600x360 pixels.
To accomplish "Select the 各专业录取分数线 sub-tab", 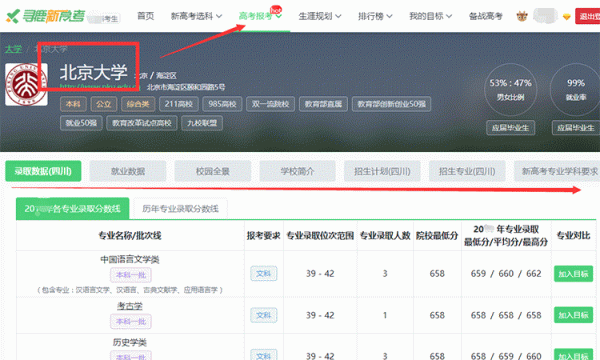I will click(x=72, y=209).
